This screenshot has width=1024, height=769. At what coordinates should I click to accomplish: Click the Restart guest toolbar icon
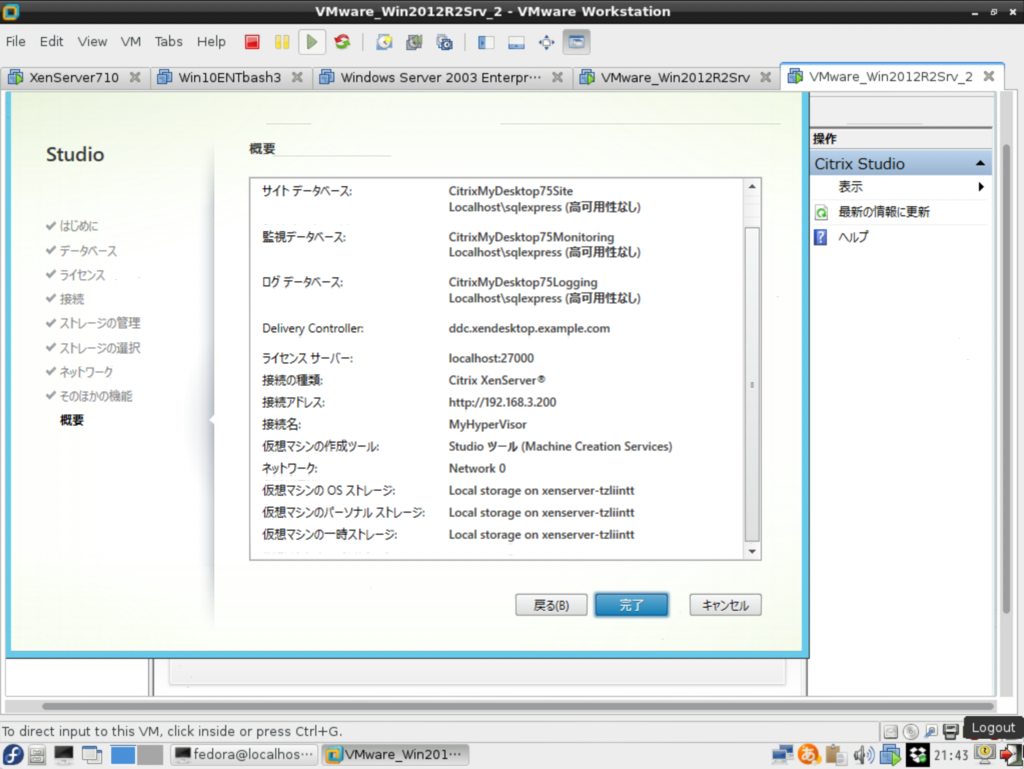(x=342, y=42)
